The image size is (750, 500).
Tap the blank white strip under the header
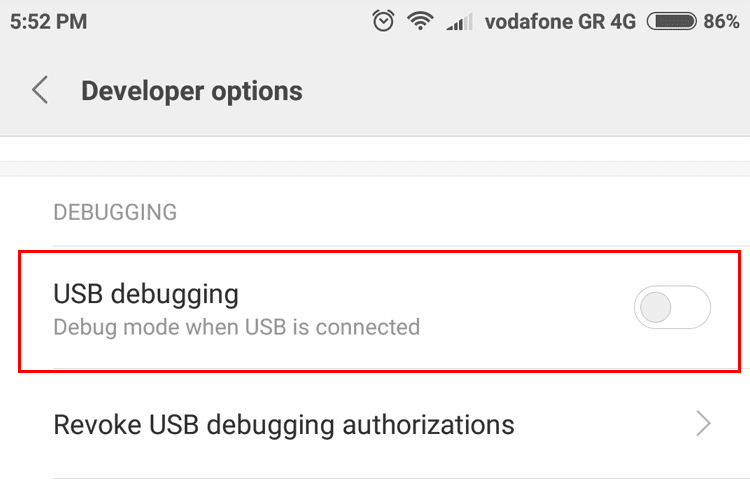375,149
